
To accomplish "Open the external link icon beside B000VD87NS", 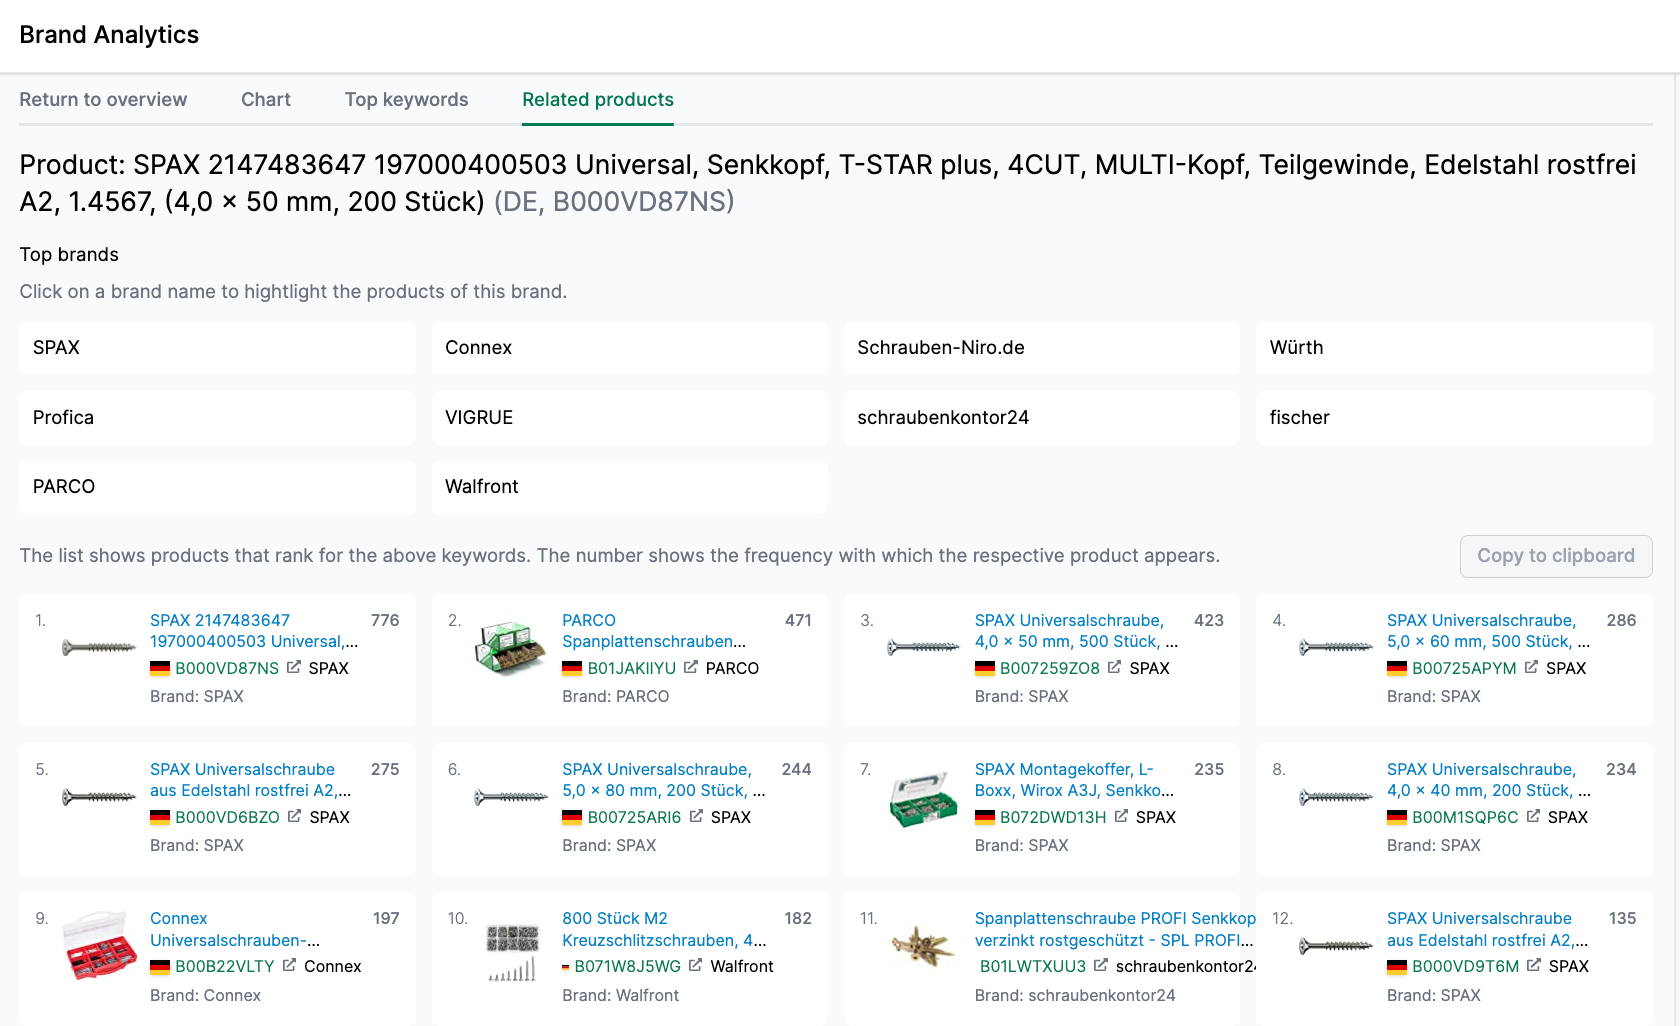I will (294, 667).
